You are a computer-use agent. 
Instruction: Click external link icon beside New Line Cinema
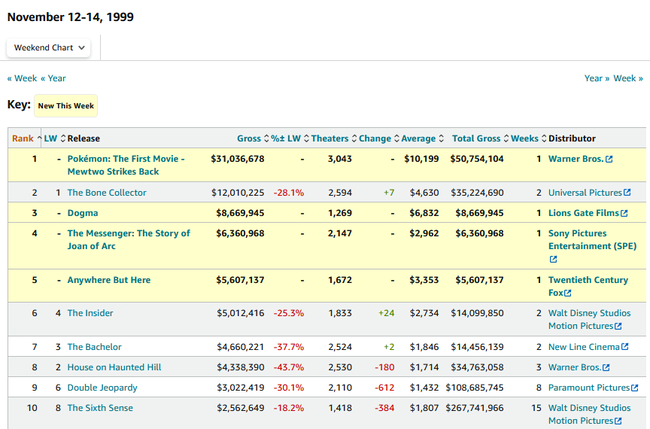pyautogui.click(x=625, y=347)
